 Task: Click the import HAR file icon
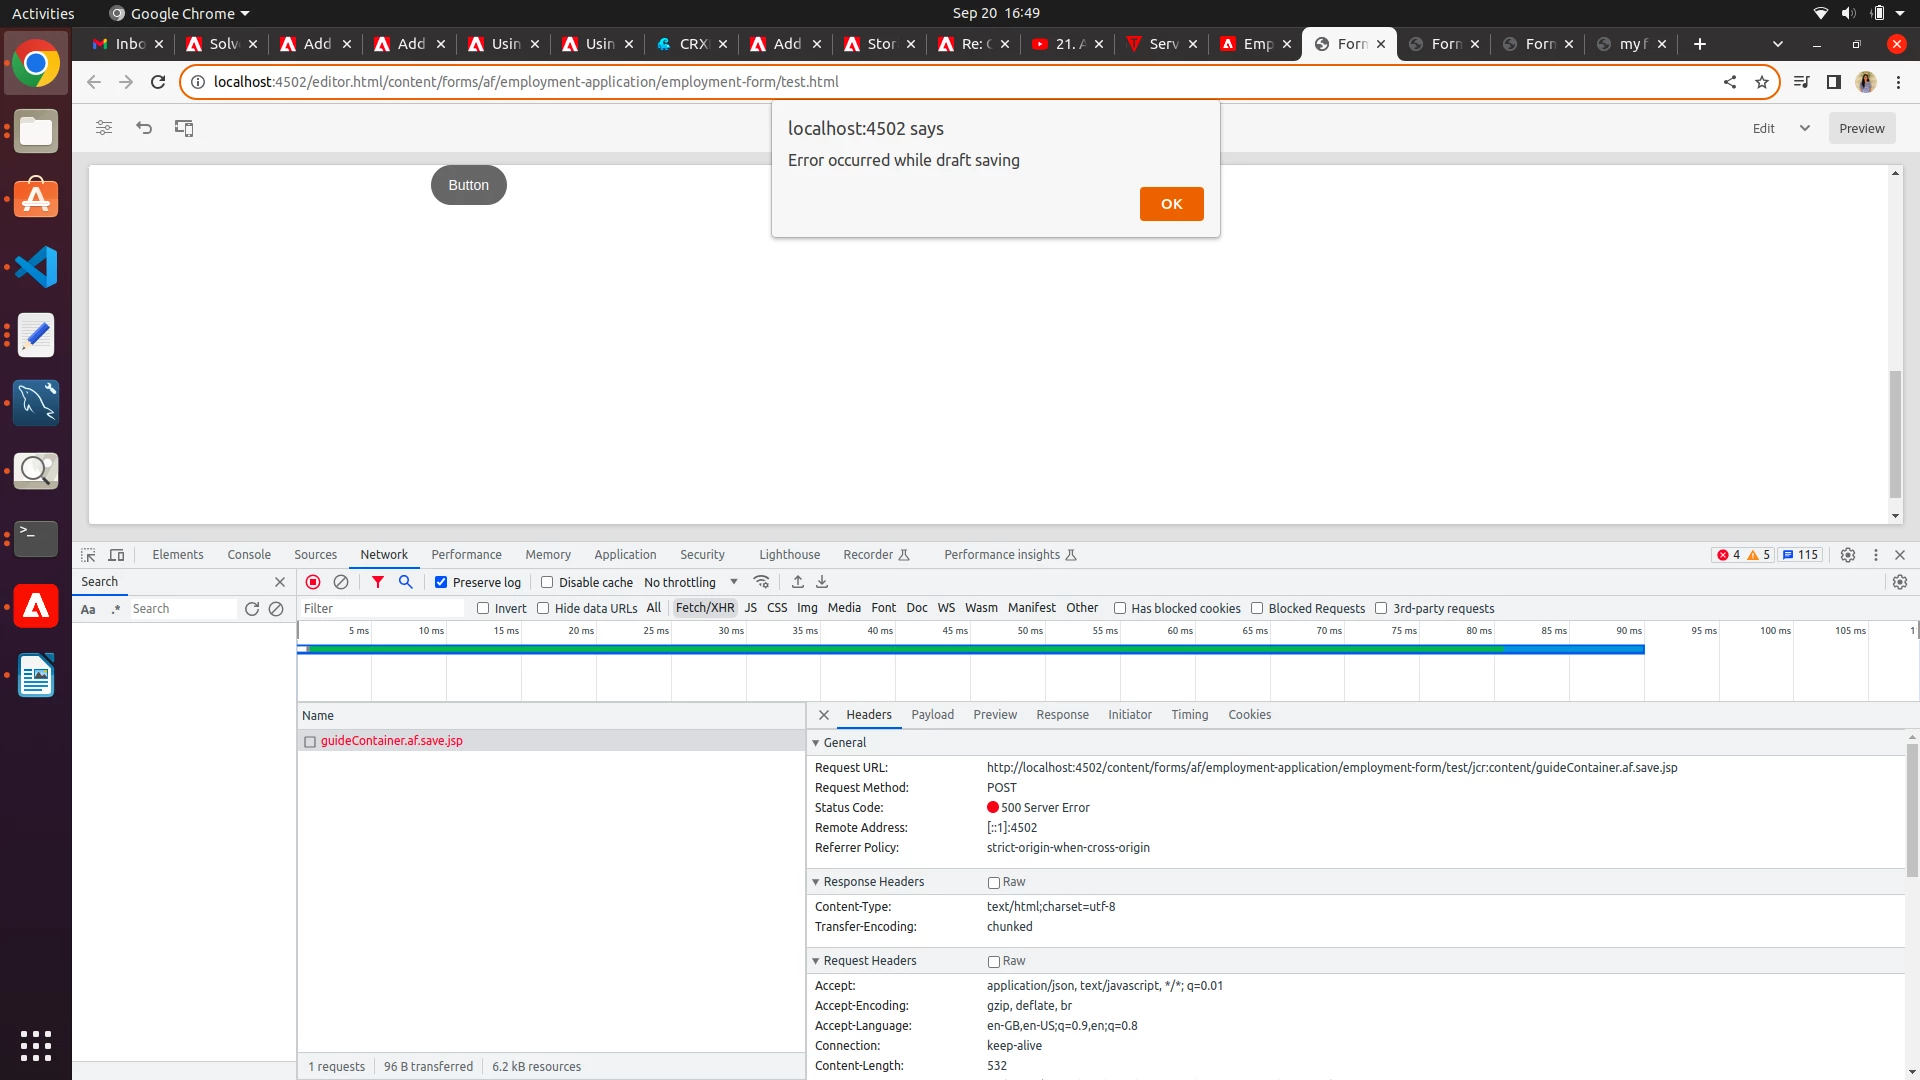point(798,582)
